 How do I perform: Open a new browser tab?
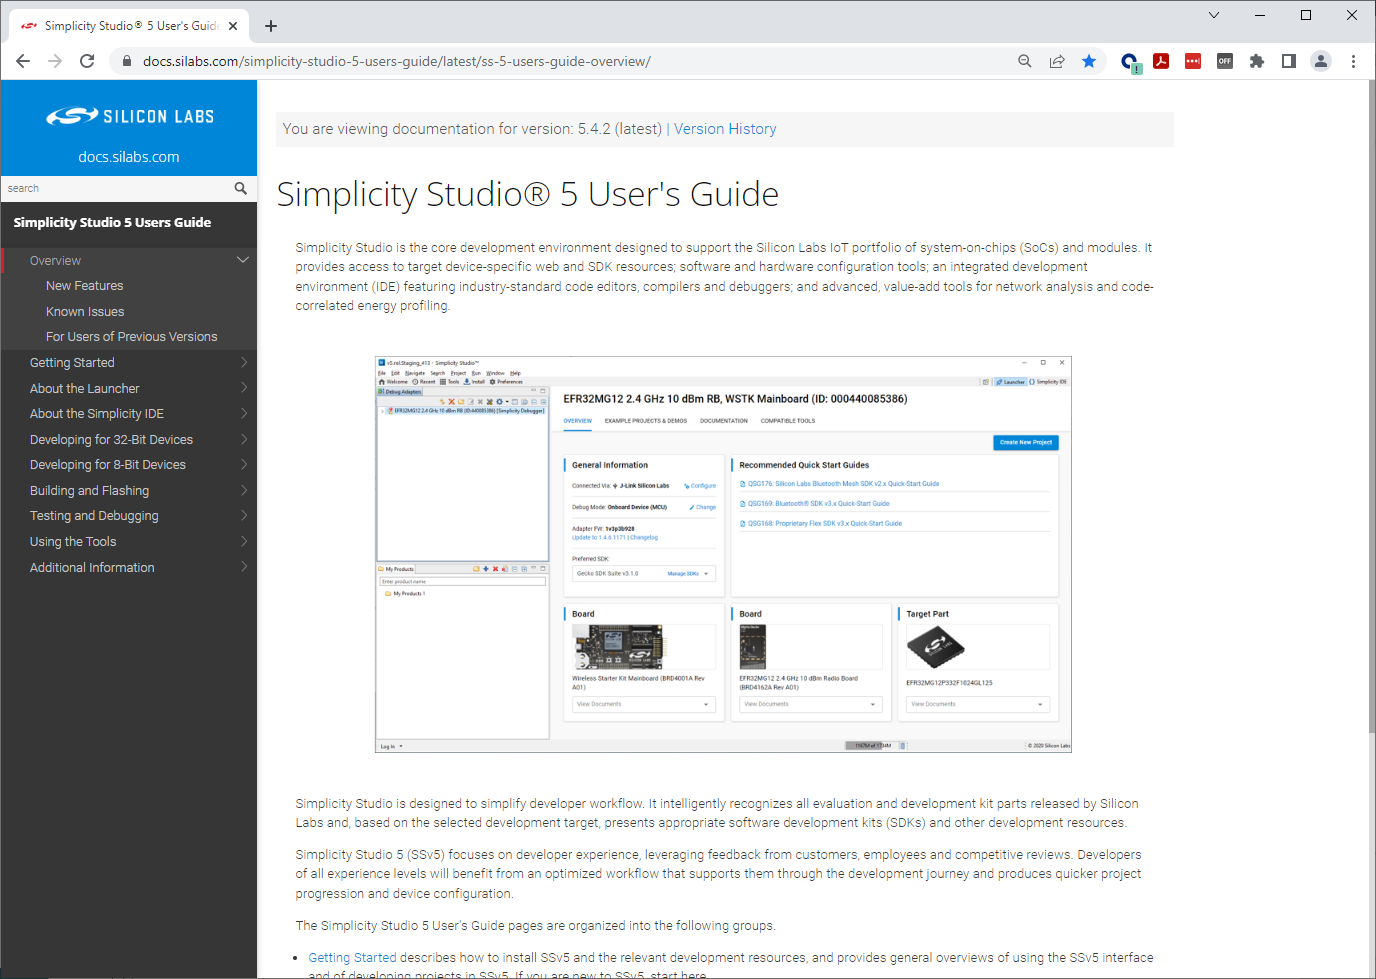270,26
